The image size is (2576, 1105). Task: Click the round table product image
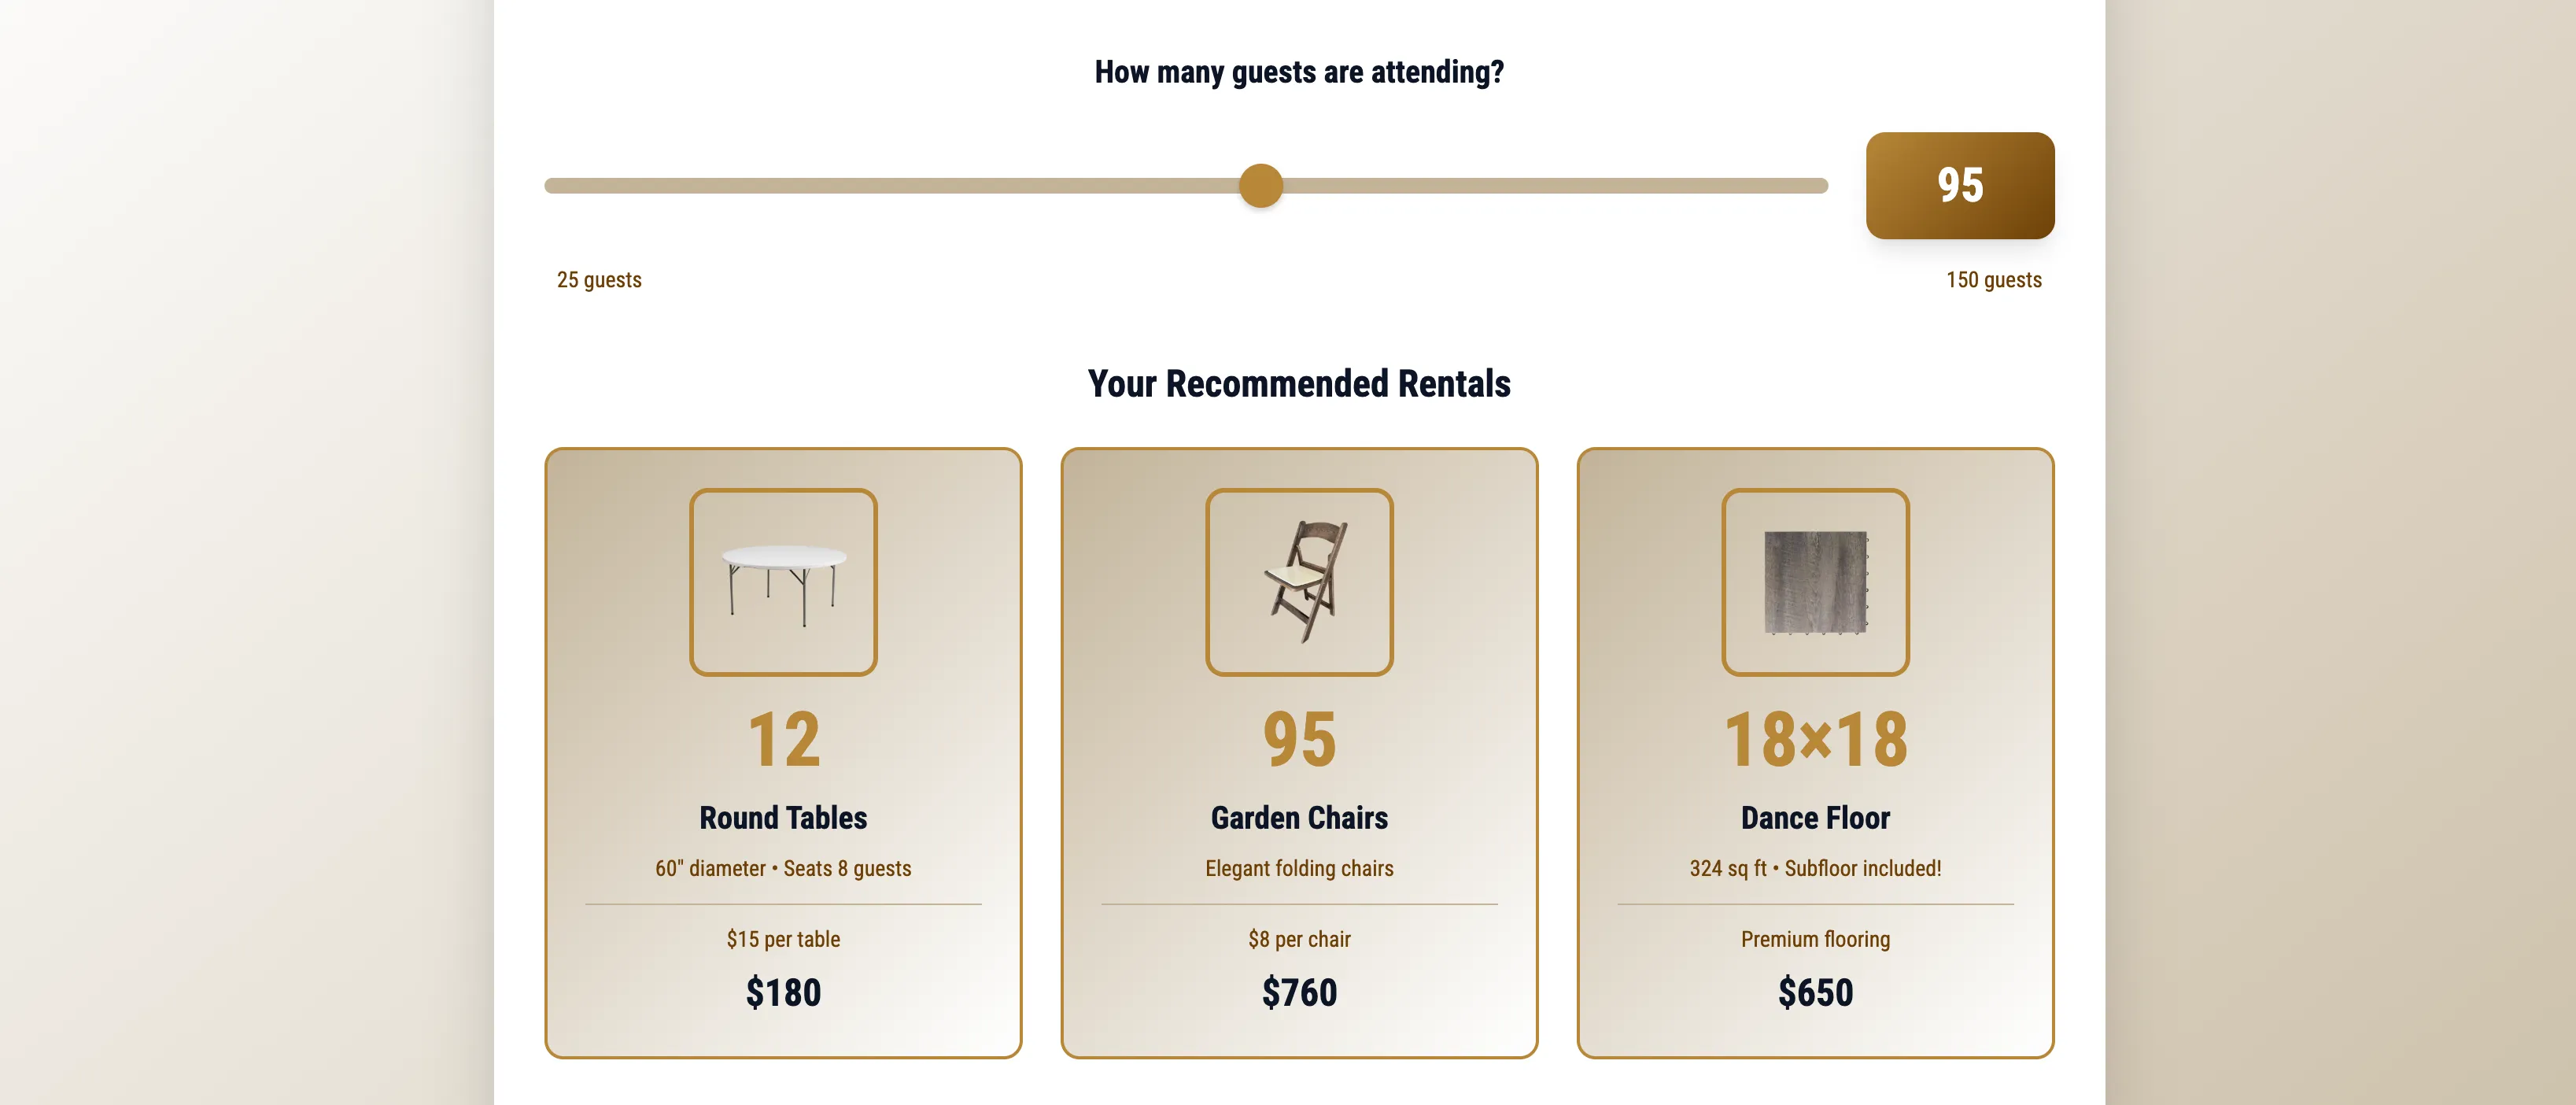[783, 582]
